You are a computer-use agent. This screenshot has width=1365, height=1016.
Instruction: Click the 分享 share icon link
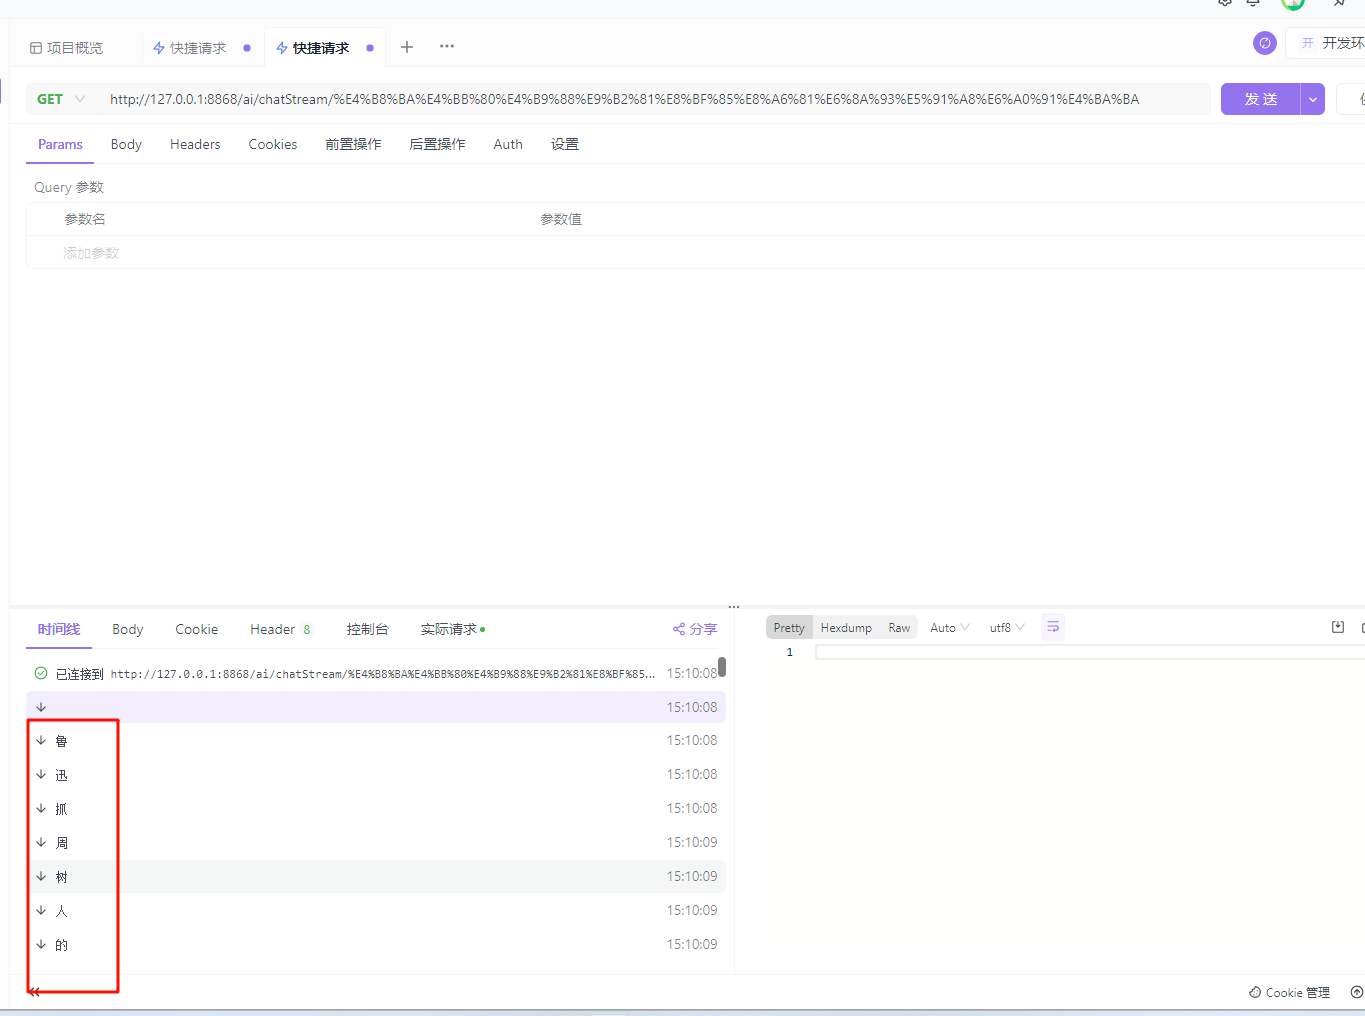pyautogui.click(x=695, y=629)
